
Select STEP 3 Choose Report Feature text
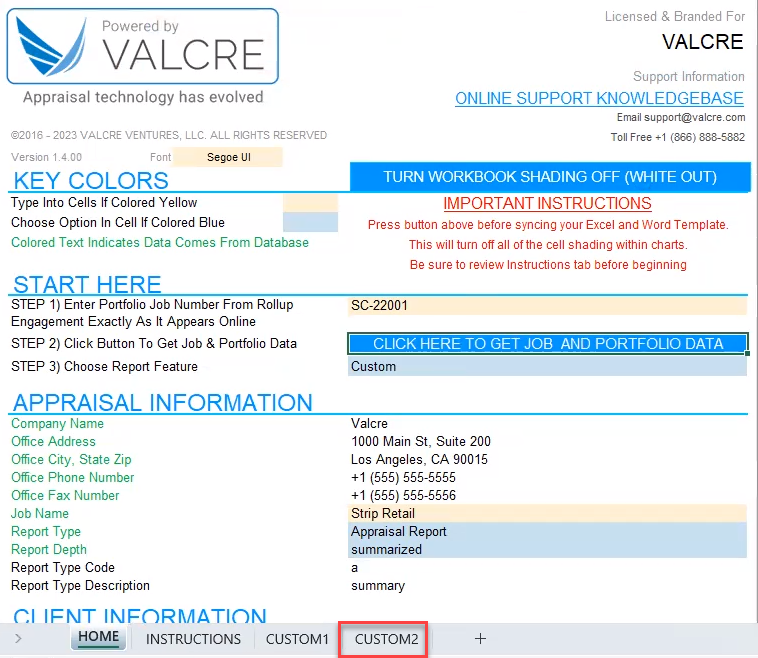(x=104, y=366)
